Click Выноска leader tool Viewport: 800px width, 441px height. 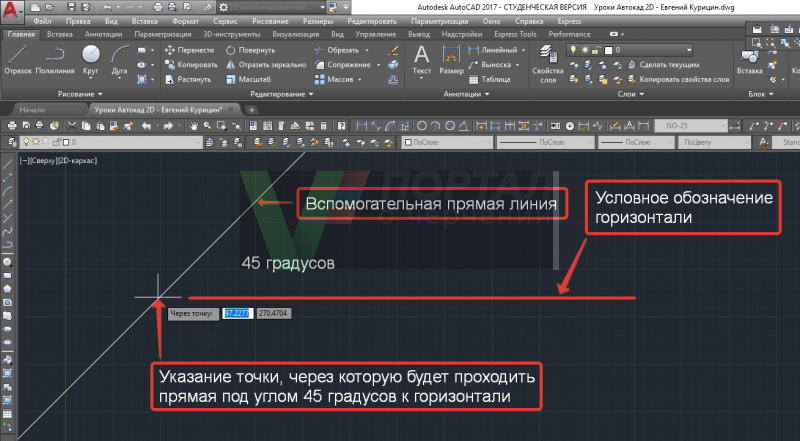[490, 65]
